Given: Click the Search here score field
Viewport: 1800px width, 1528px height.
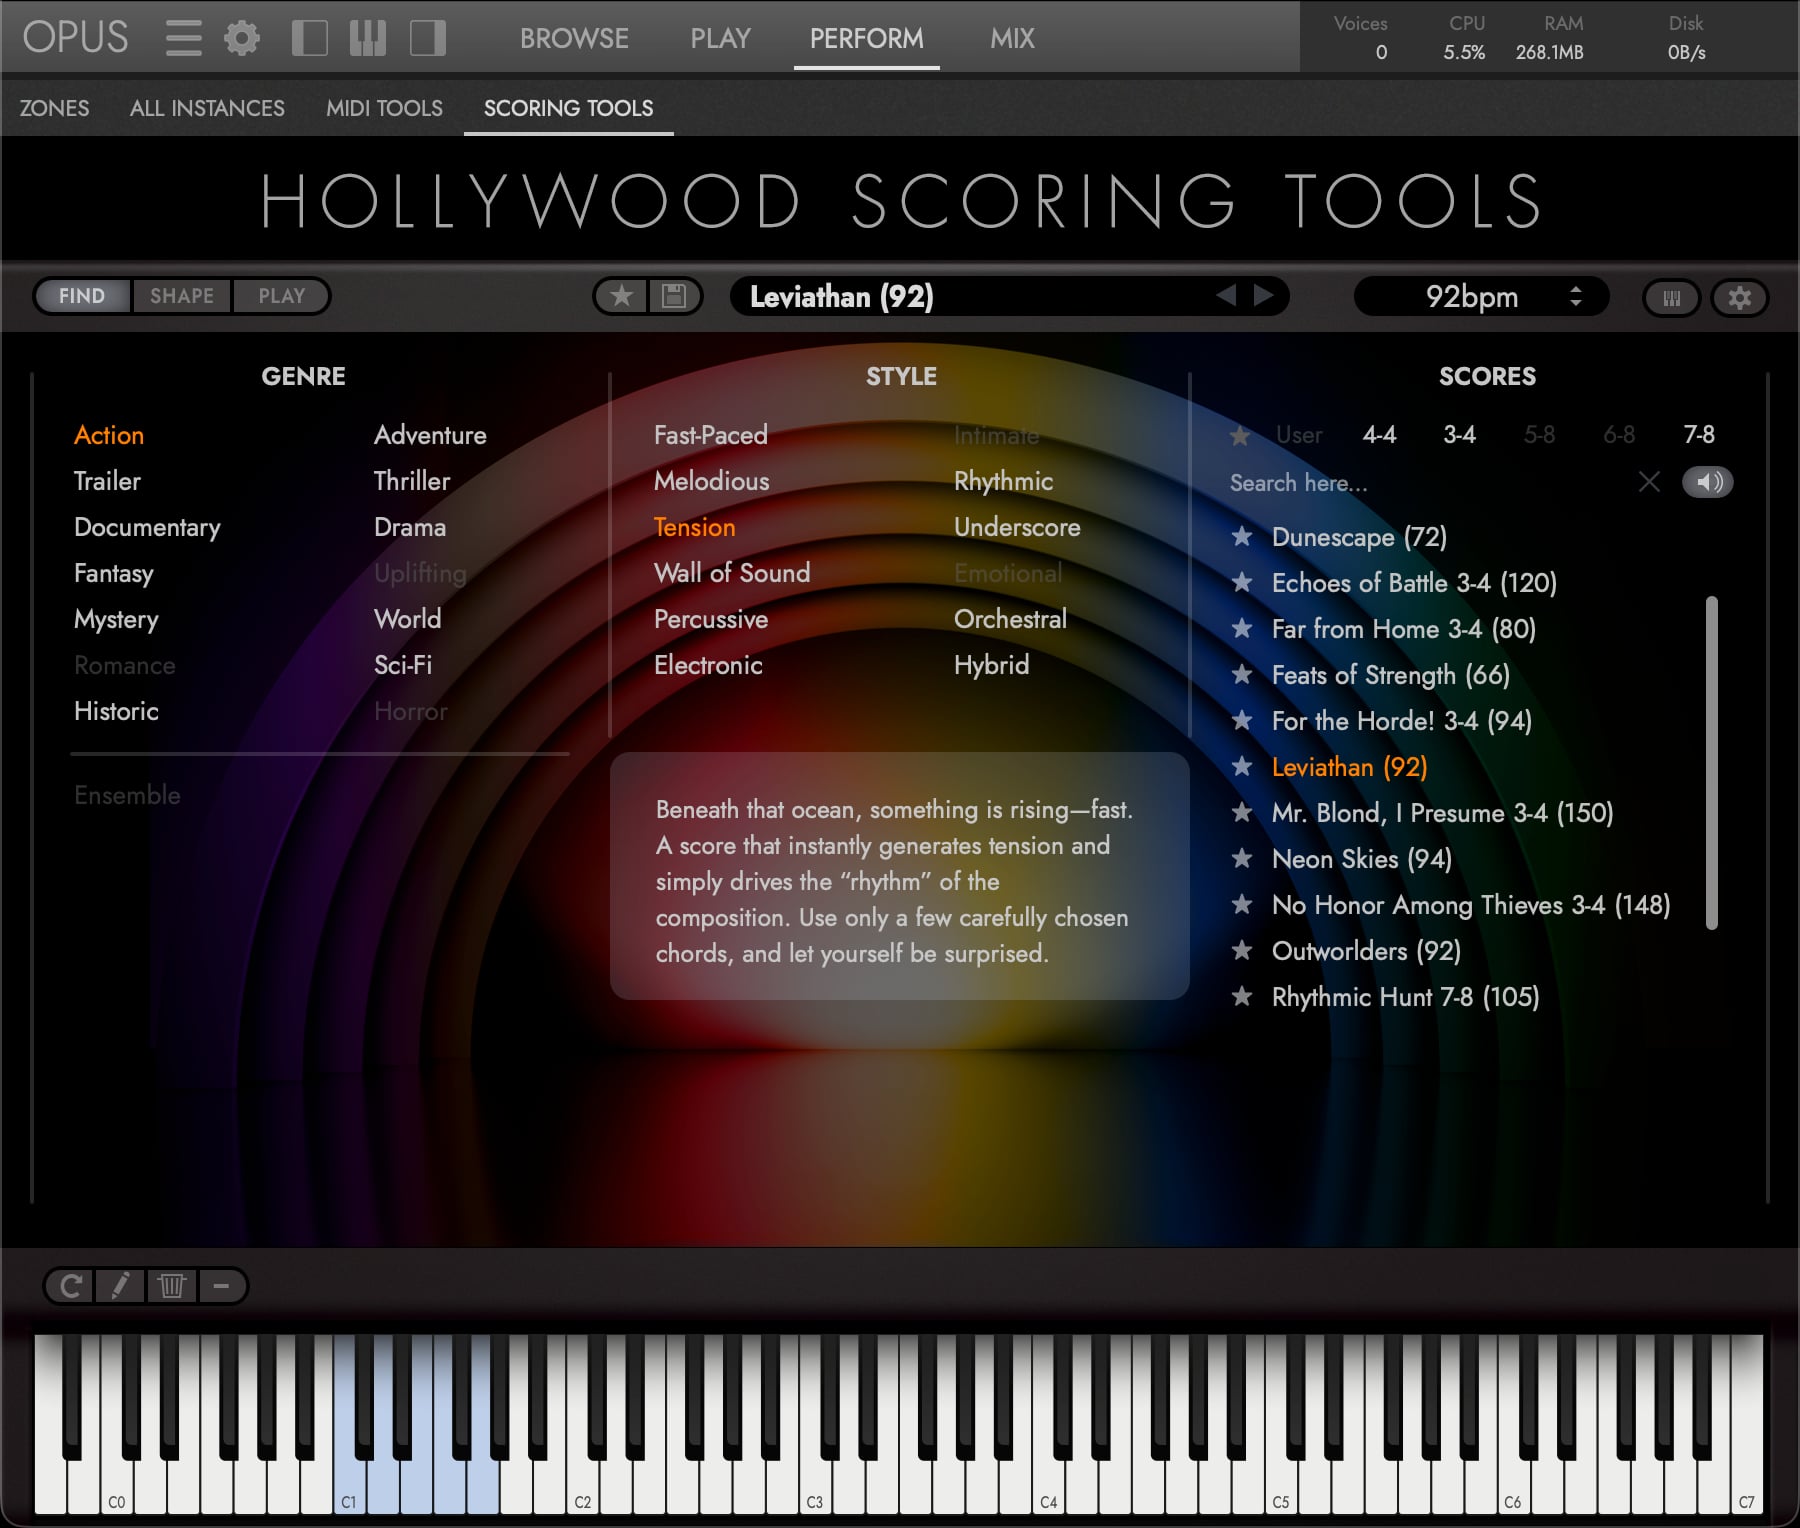Looking at the screenshot, I should tap(1425, 483).
